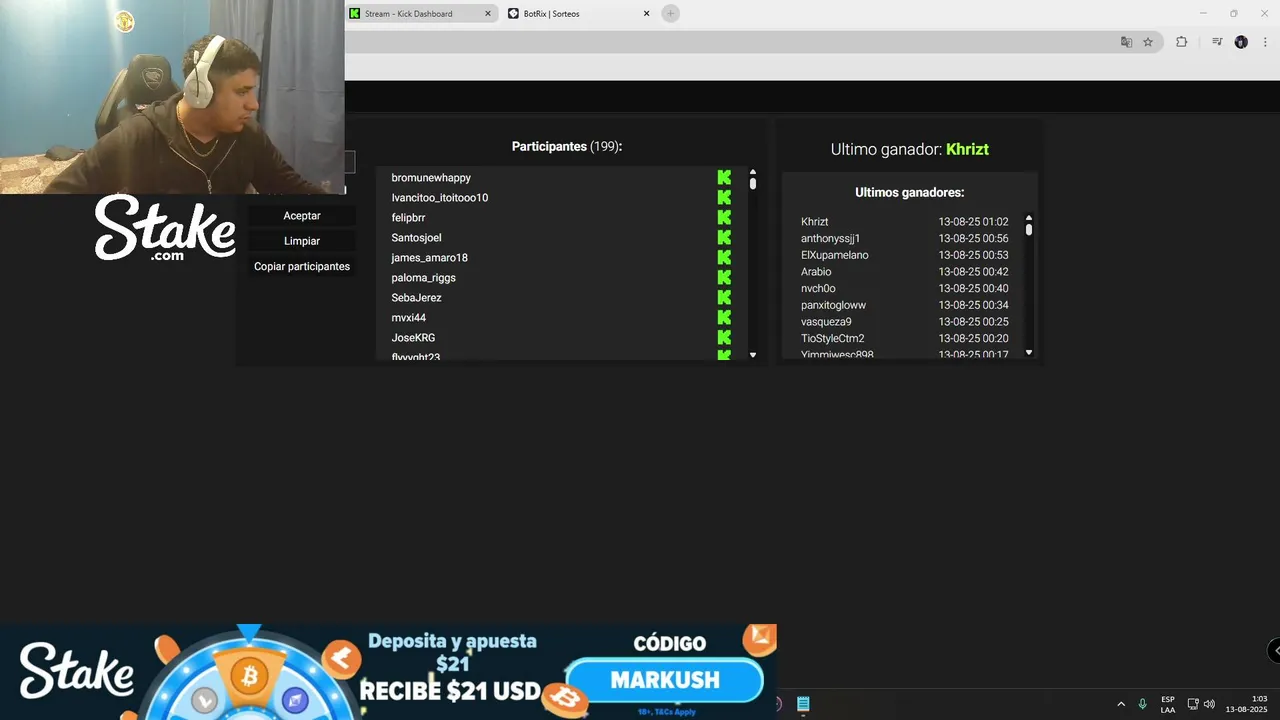The image size is (1280, 720).
Task: Click the Participantes (199) heading
Action: point(567,146)
